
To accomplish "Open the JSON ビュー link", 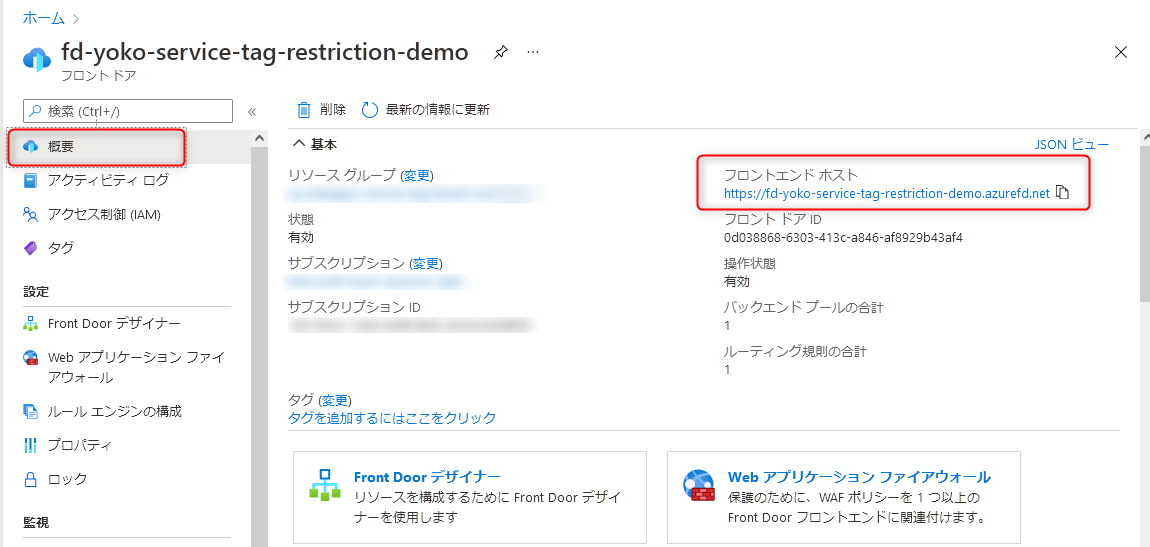I will pos(1072,144).
